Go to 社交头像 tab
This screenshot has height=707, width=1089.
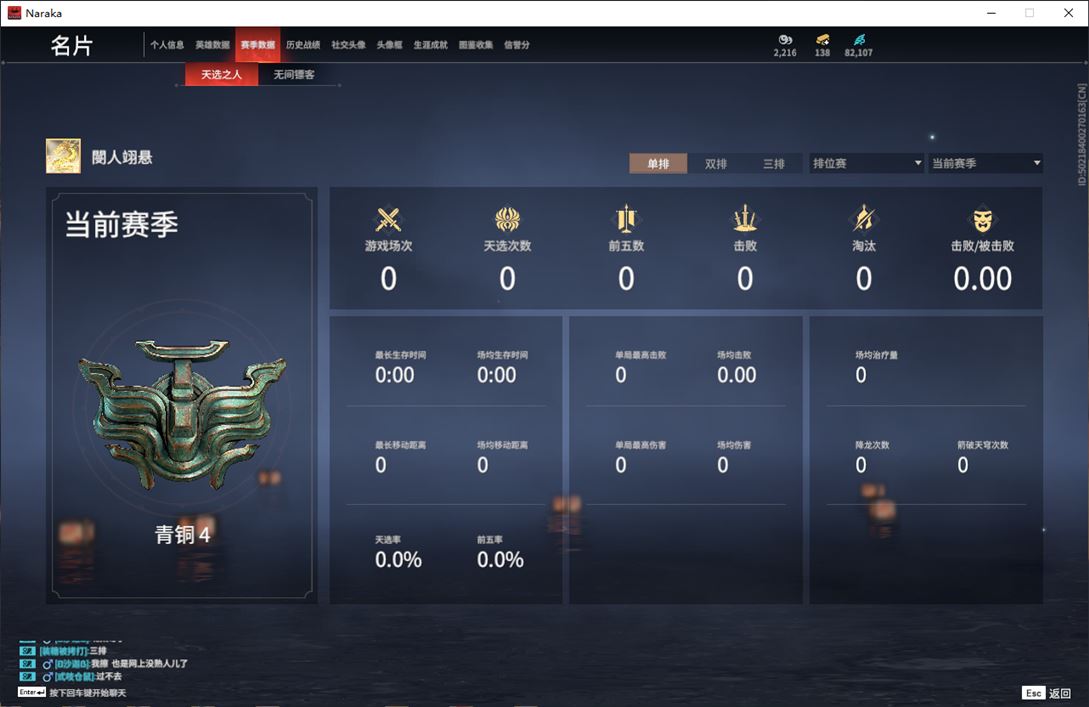pyautogui.click(x=348, y=45)
